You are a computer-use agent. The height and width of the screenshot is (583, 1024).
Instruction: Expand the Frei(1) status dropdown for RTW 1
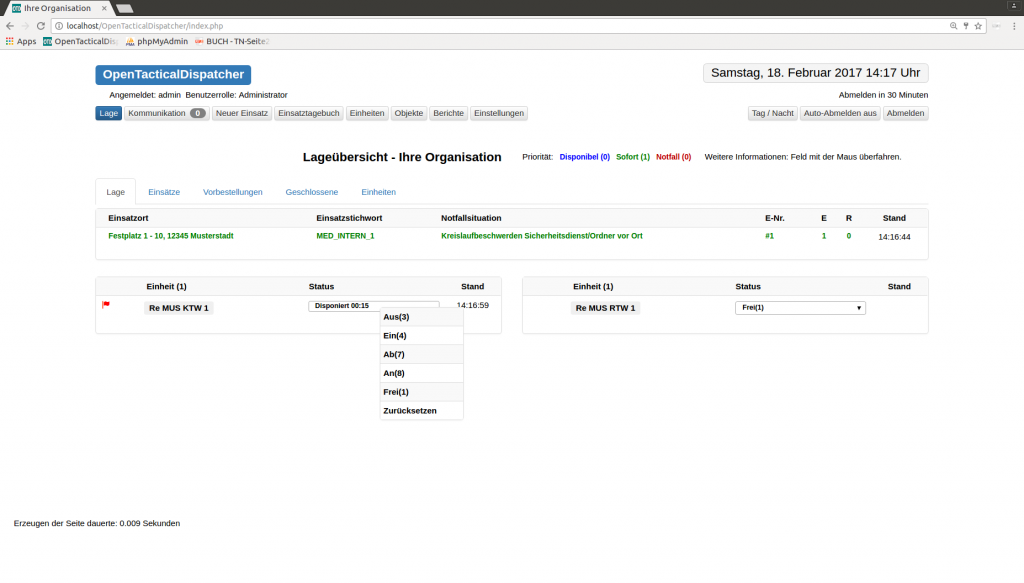[x=800, y=307]
